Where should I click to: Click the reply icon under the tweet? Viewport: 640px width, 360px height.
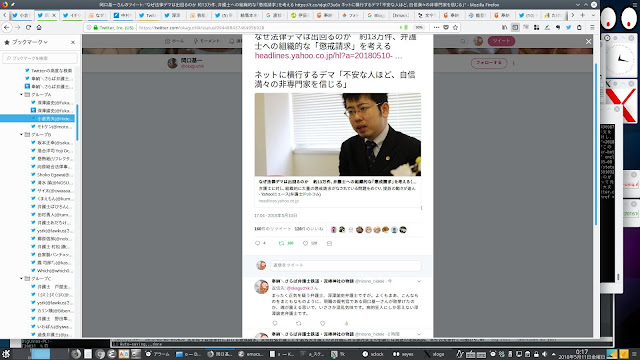tap(258, 243)
